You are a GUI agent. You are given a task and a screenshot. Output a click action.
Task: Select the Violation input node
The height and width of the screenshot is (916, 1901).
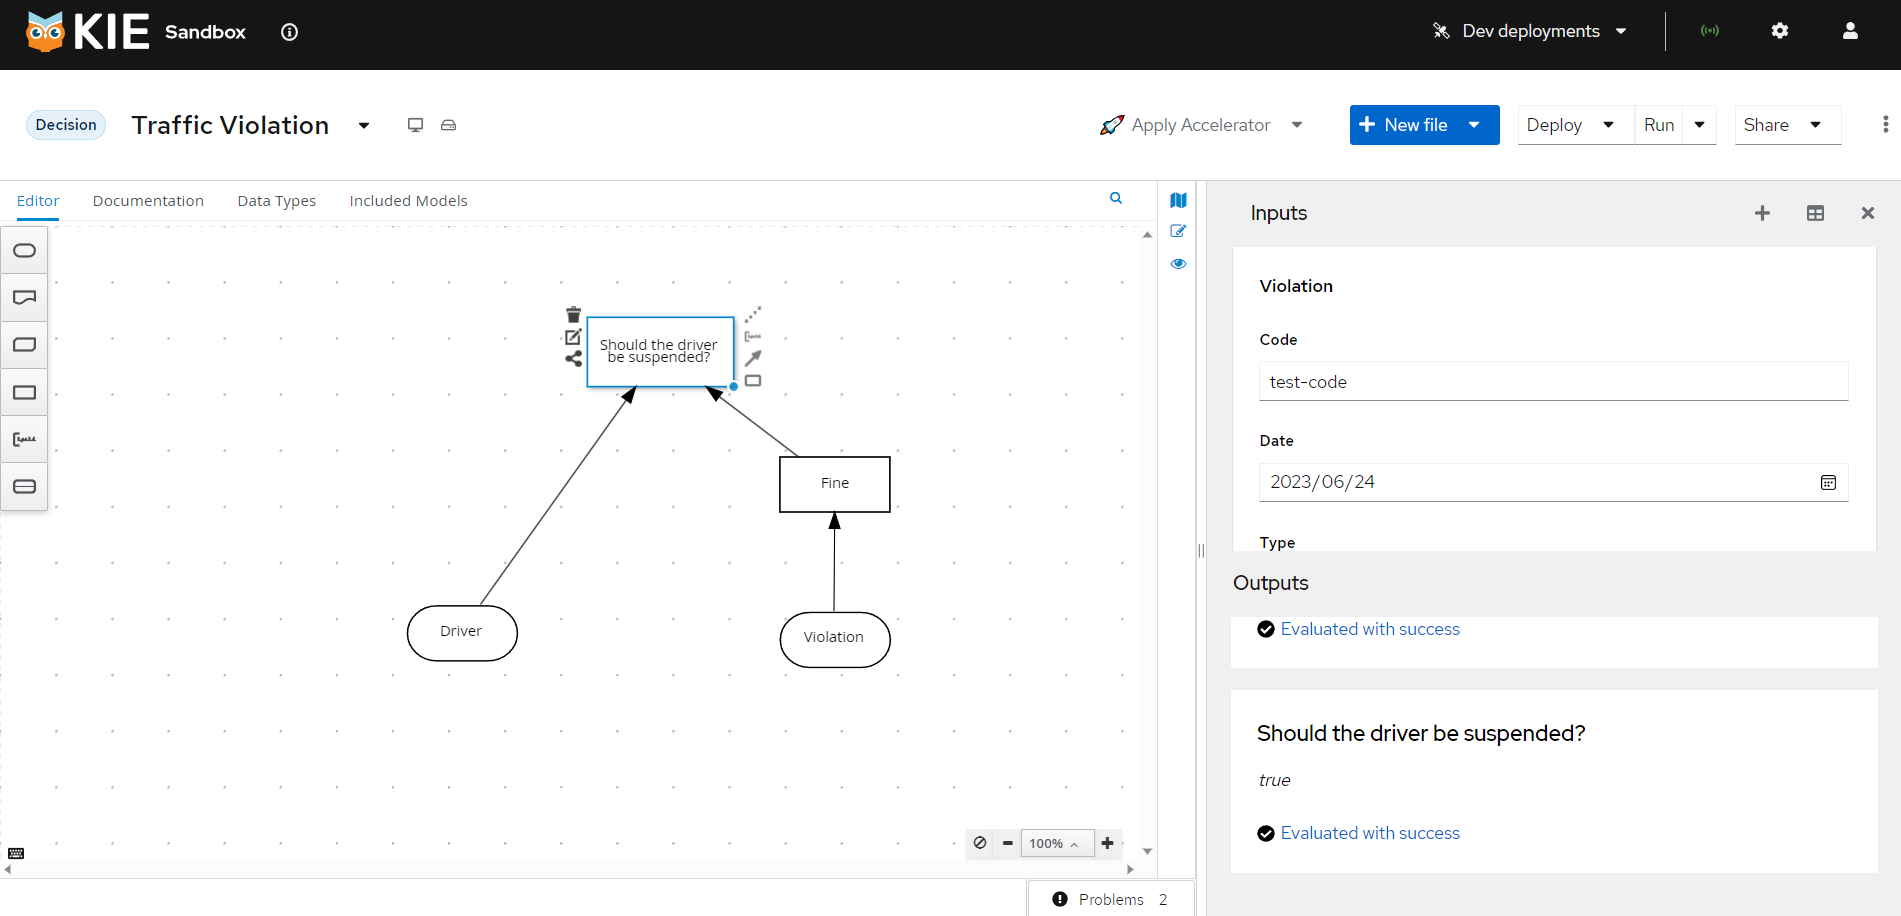tap(835, 639)
